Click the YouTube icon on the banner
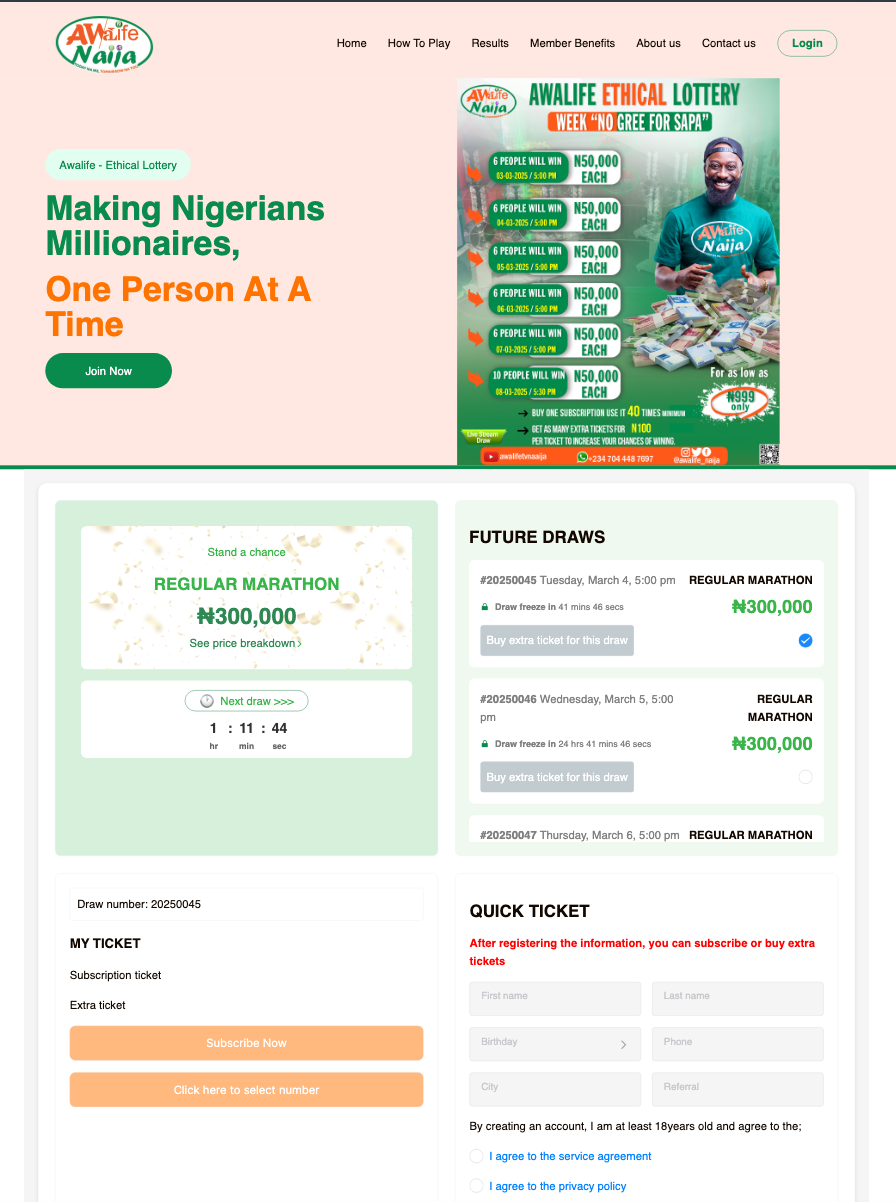 tap(491, 457)
